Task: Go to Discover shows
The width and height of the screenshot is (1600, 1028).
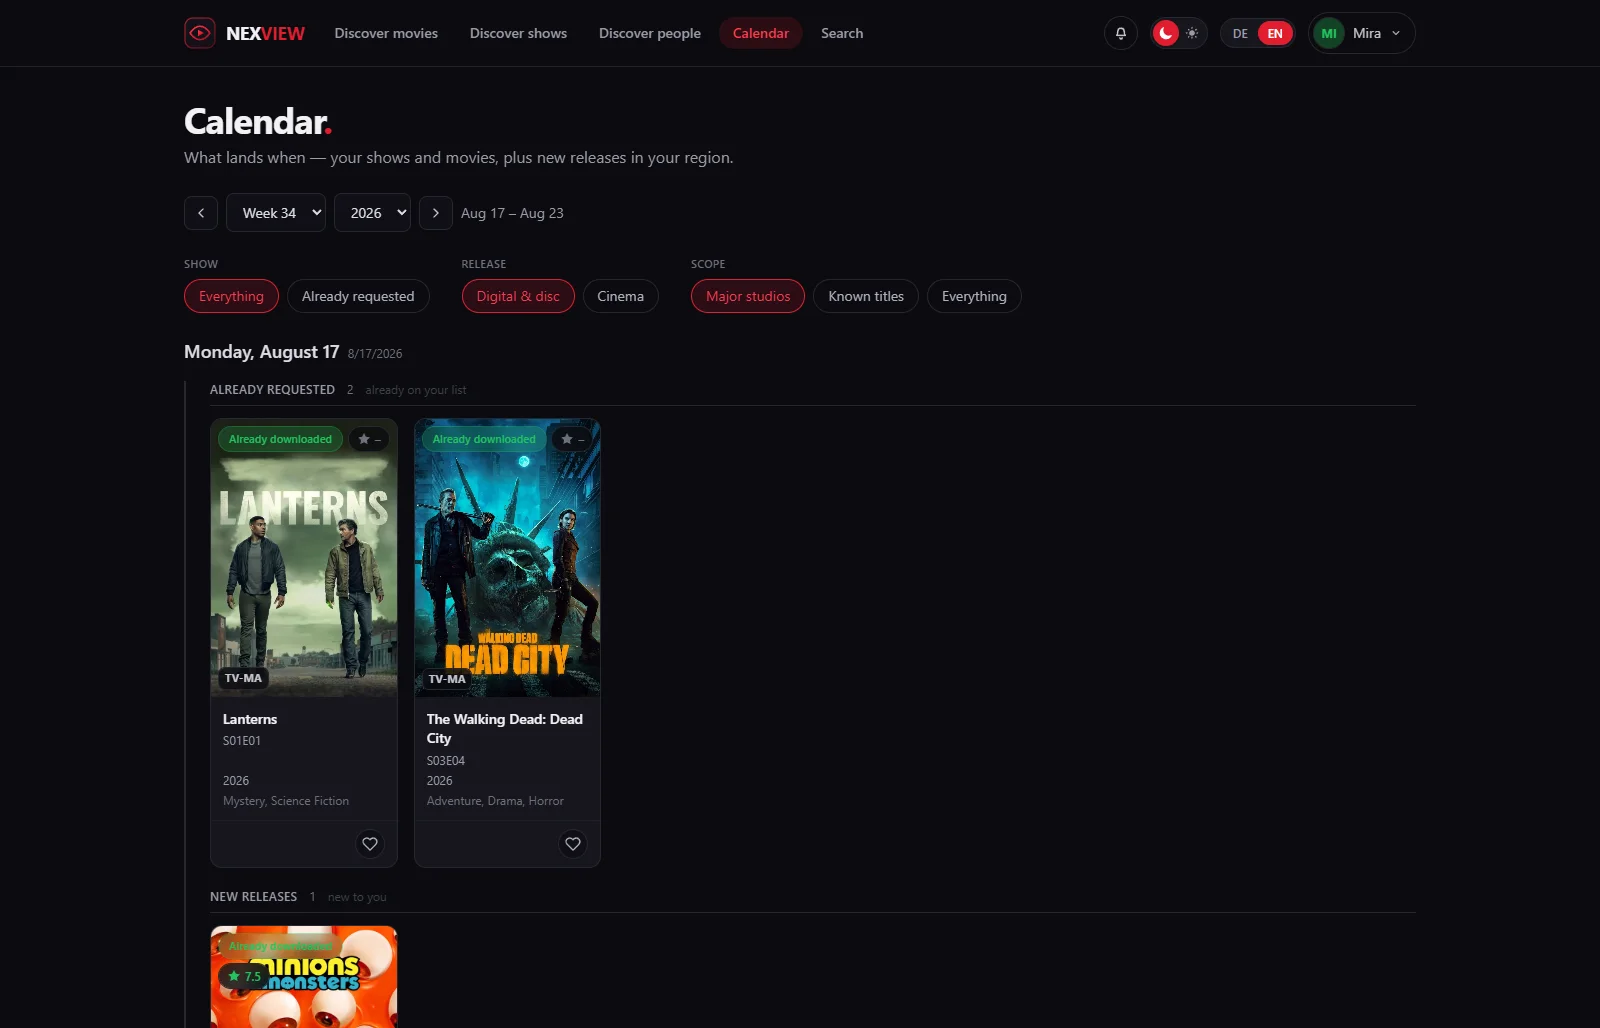Action: (518, 33)
